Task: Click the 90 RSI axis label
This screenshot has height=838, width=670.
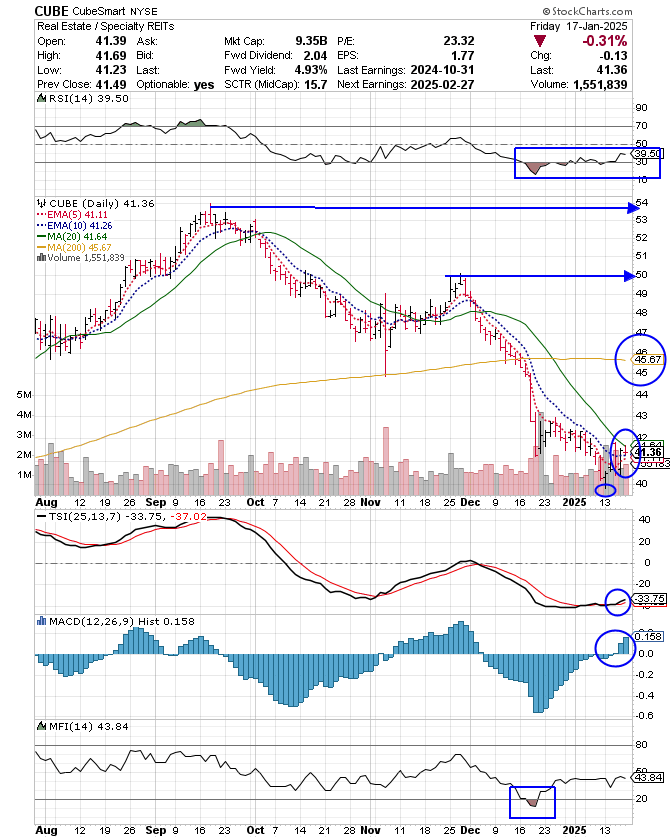Action: [x=641, y=107]
